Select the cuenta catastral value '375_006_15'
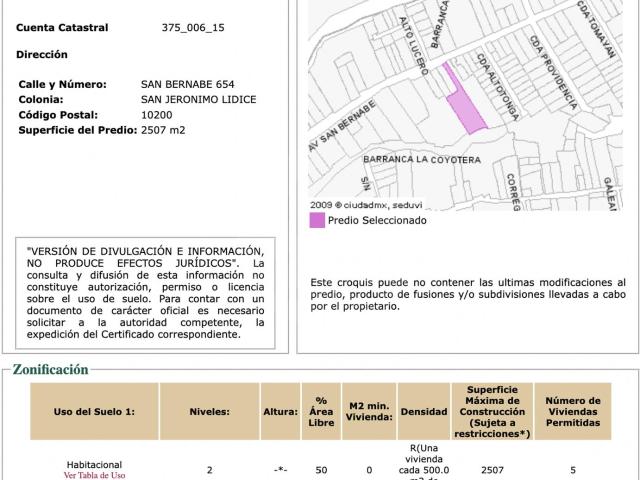This screenshot has height=480, width=640. coord(193,28)
